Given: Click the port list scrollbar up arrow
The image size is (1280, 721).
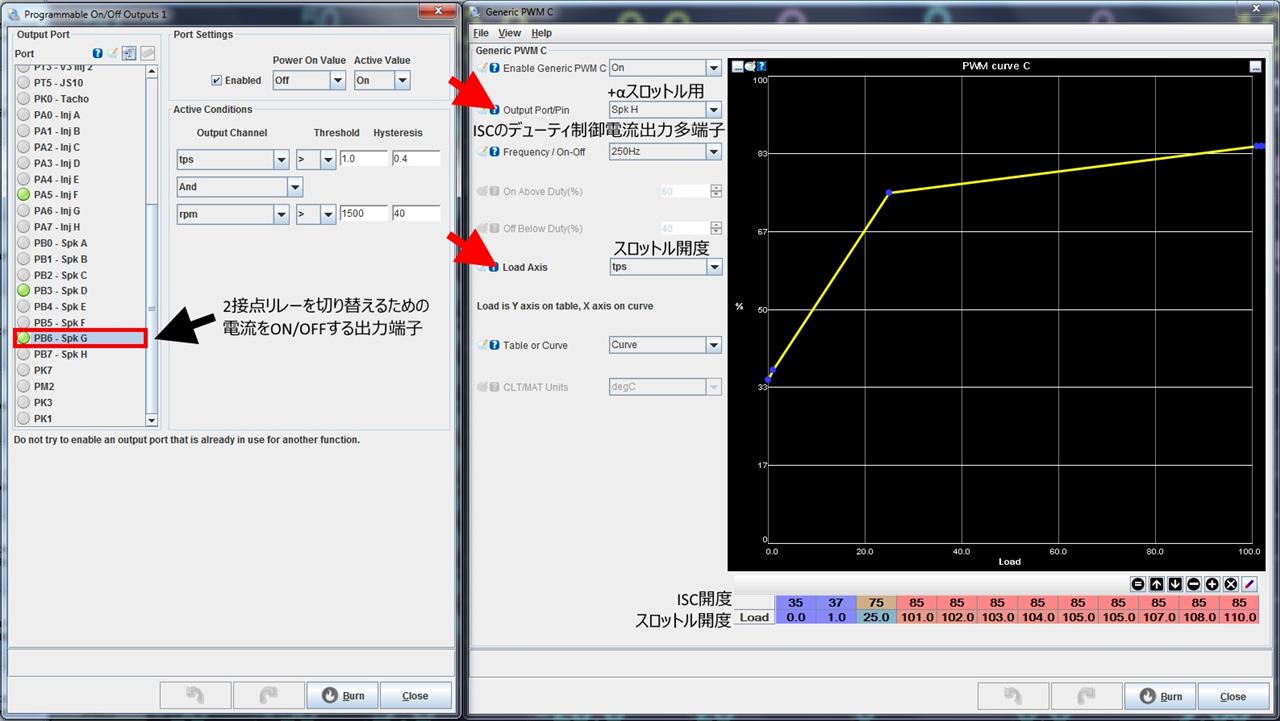Looking at the screenshot, I should (152, 71).
